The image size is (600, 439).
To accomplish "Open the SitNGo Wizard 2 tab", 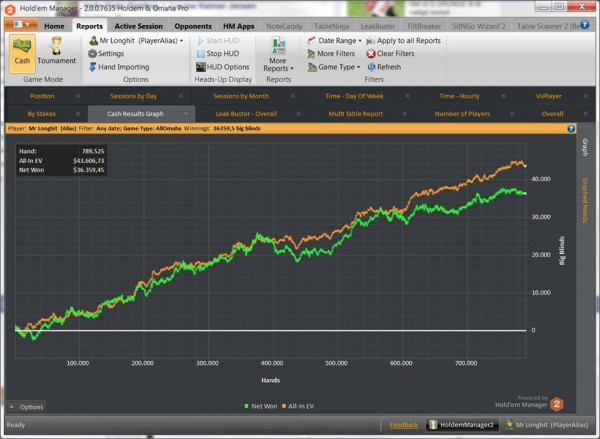I will [479, 26].
